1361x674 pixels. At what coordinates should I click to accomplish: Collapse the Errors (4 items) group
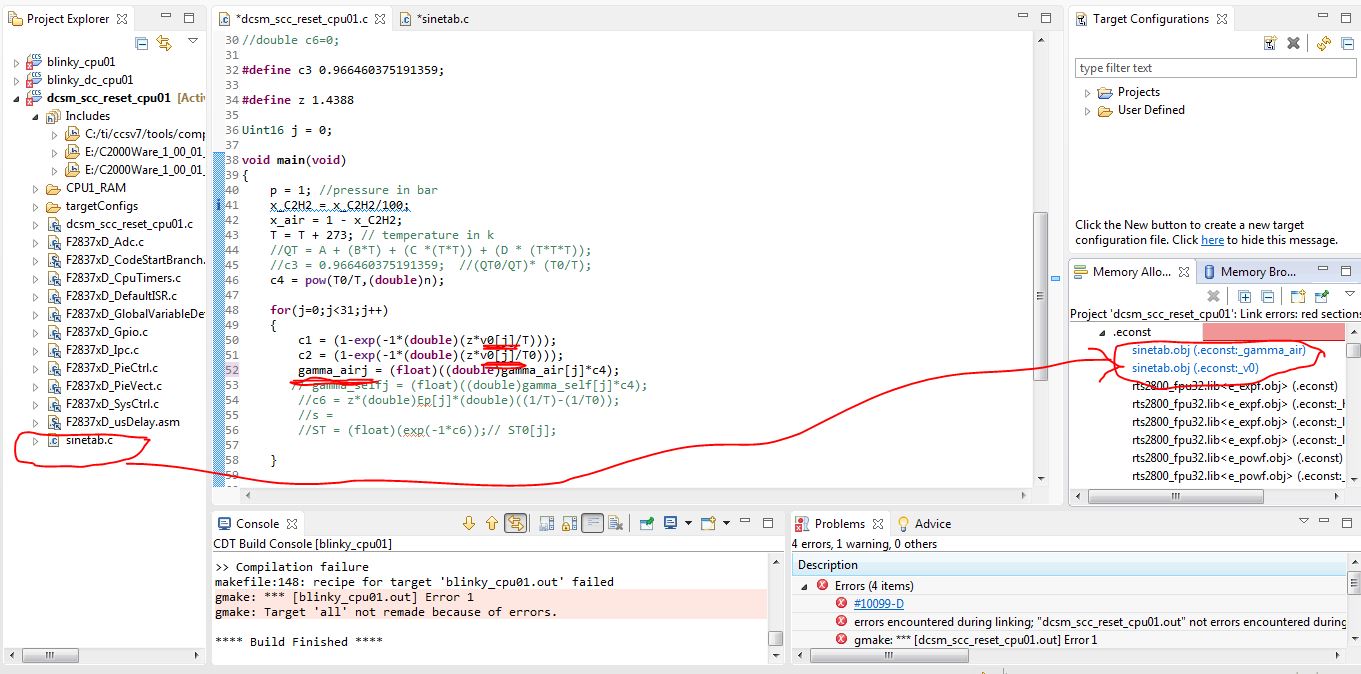point(806,586)
